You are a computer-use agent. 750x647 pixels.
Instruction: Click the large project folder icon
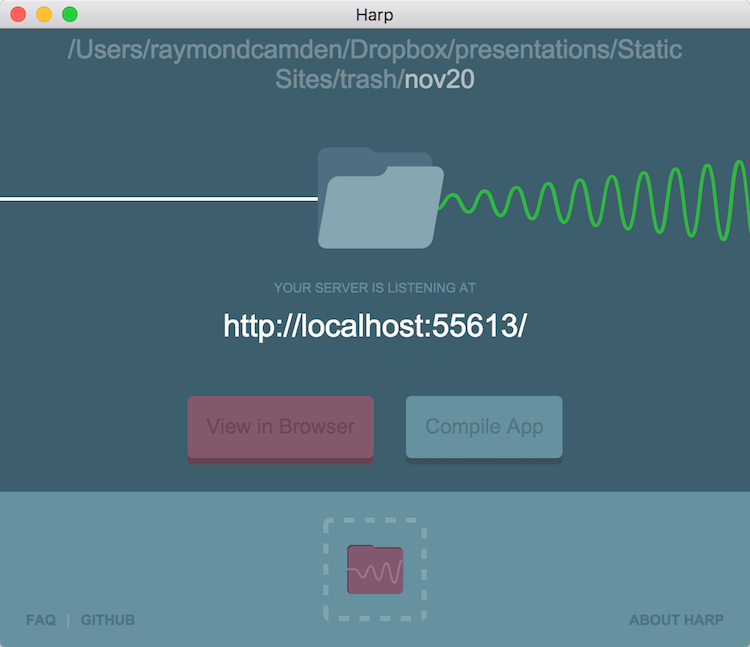[x=381, y=198]
